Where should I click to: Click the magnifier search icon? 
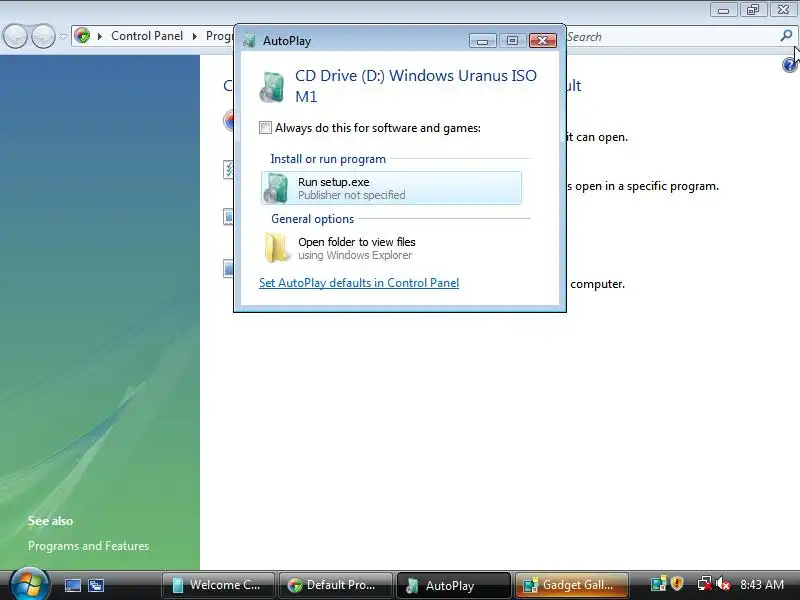(786, 36)
